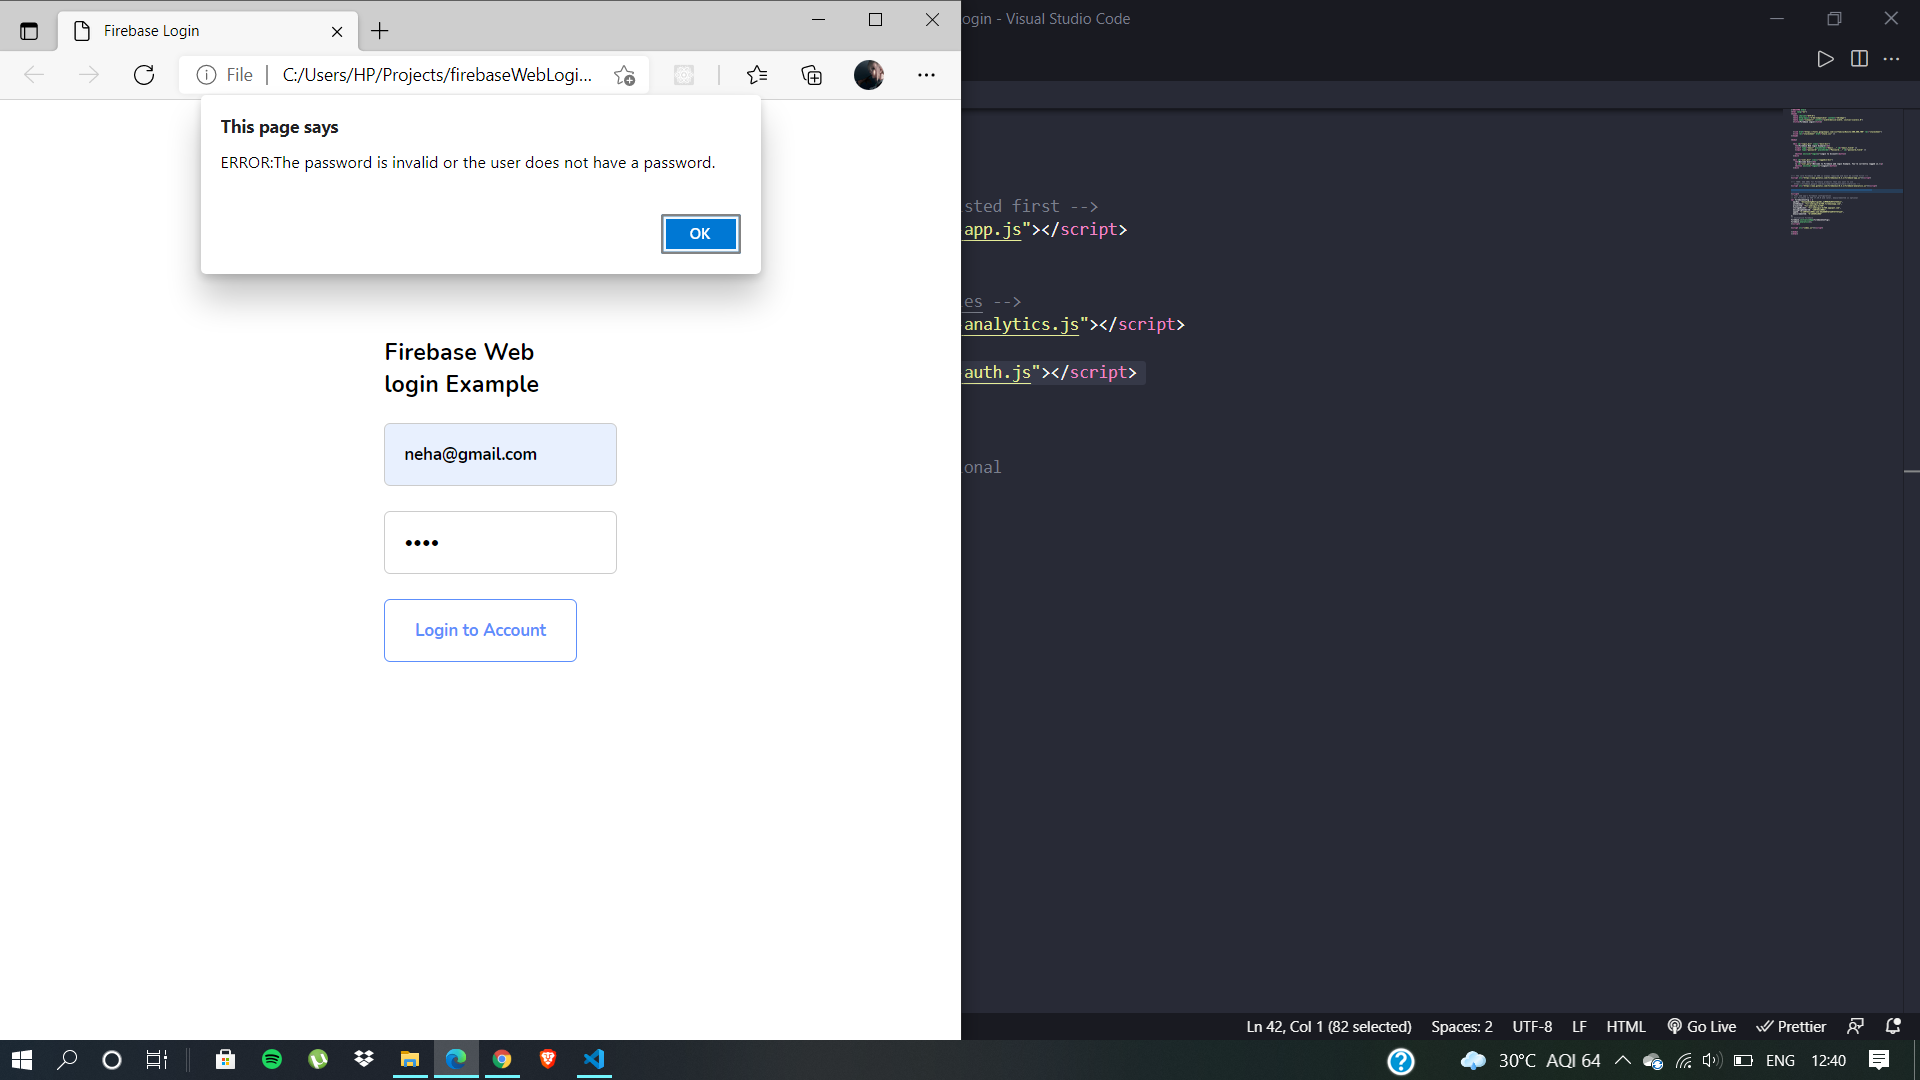
Task: Open VS Code editor more actions
Action: [1891, 59]
